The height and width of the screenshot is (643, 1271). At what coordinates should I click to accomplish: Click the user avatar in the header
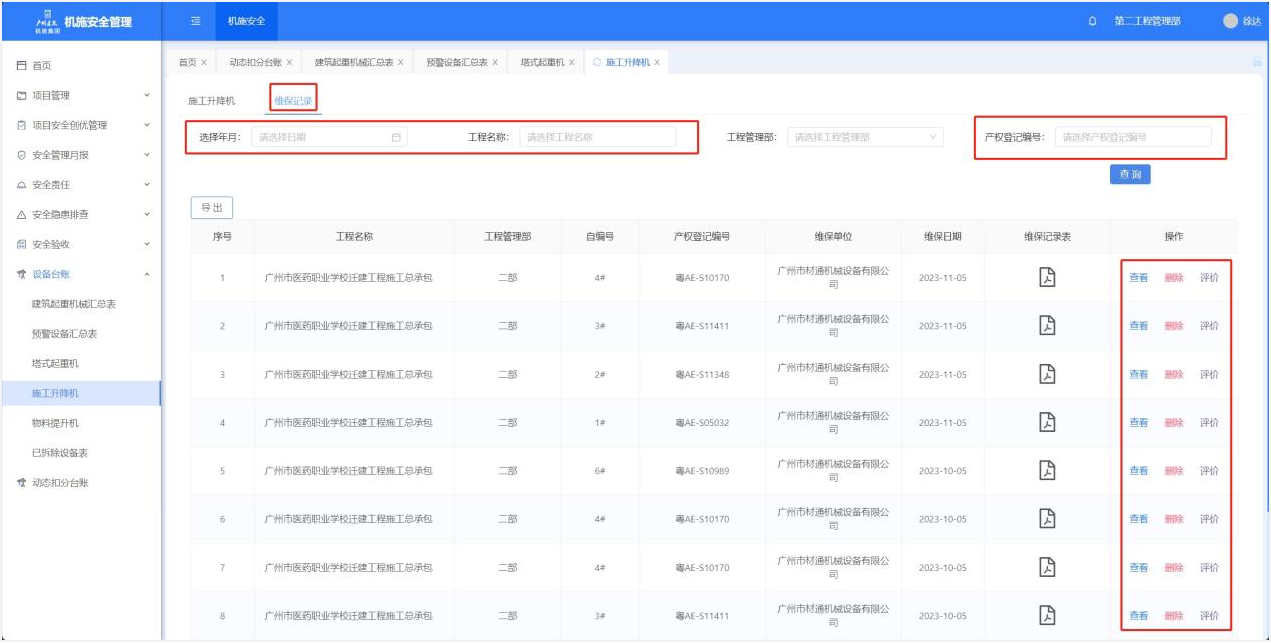click(1230, 21)
